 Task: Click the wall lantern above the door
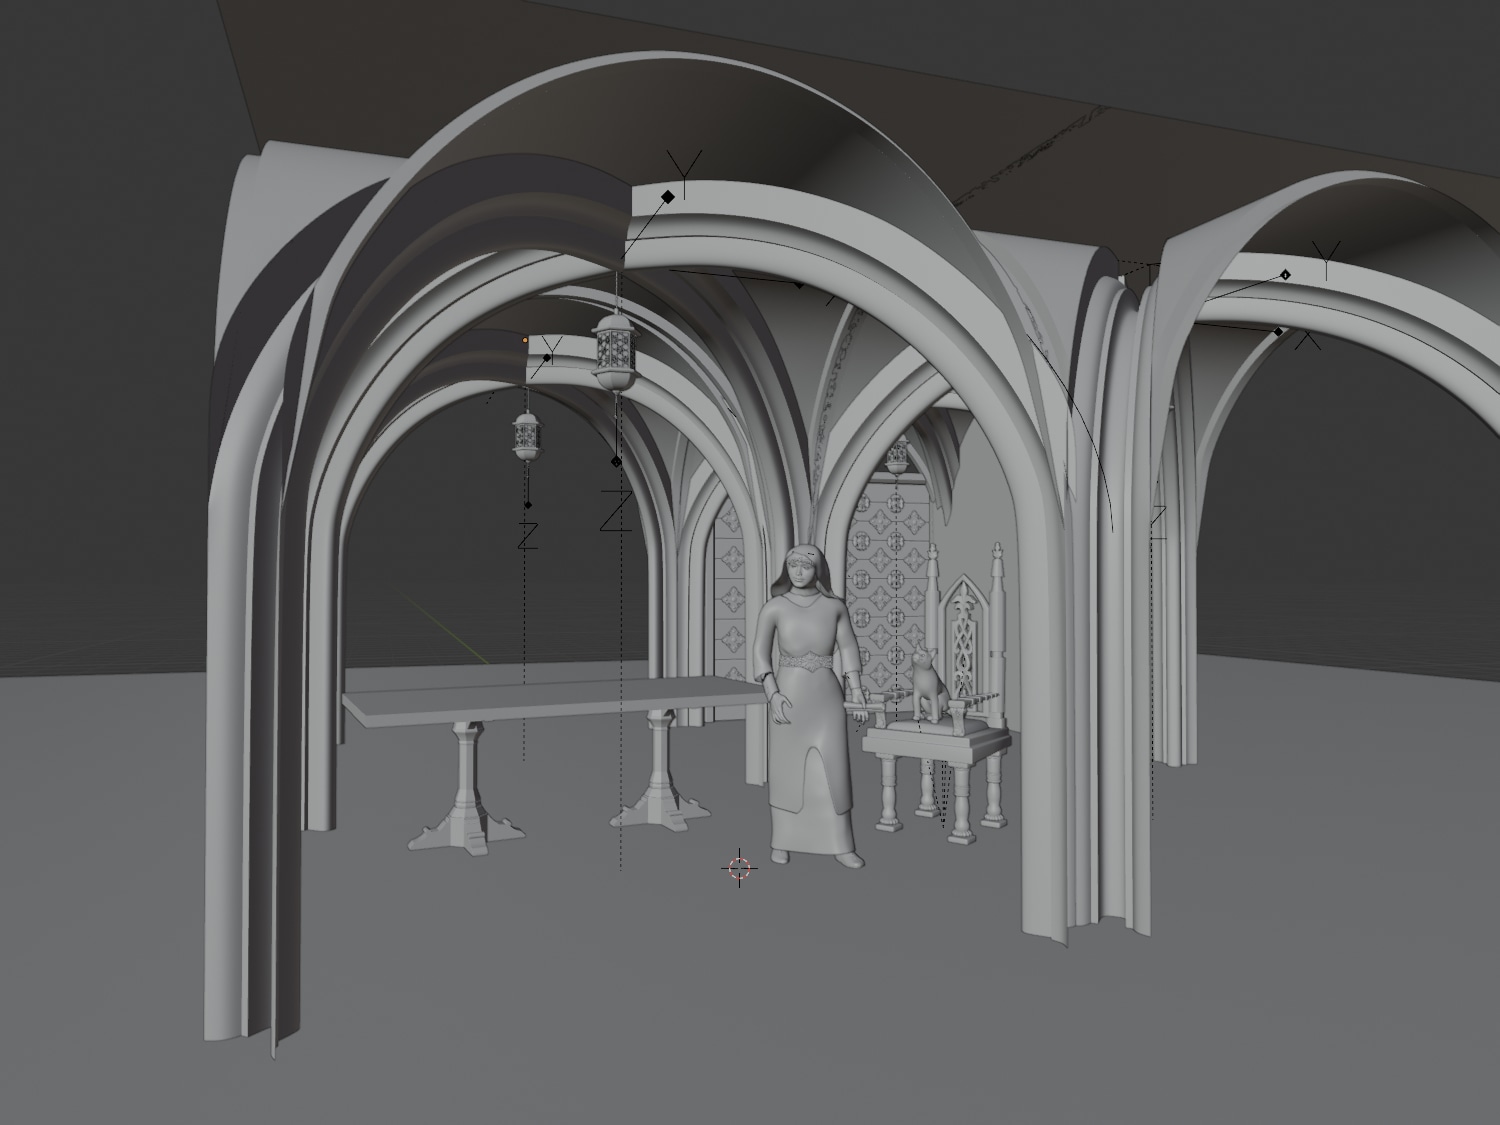point(897,457)
